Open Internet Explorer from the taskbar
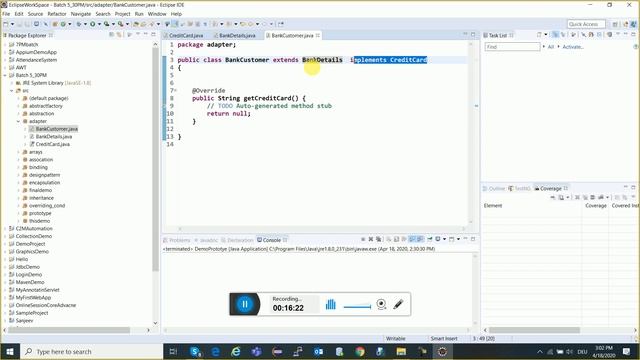This screenshot has width=640, height=360. pyautogui.click(x=236, y=351)
